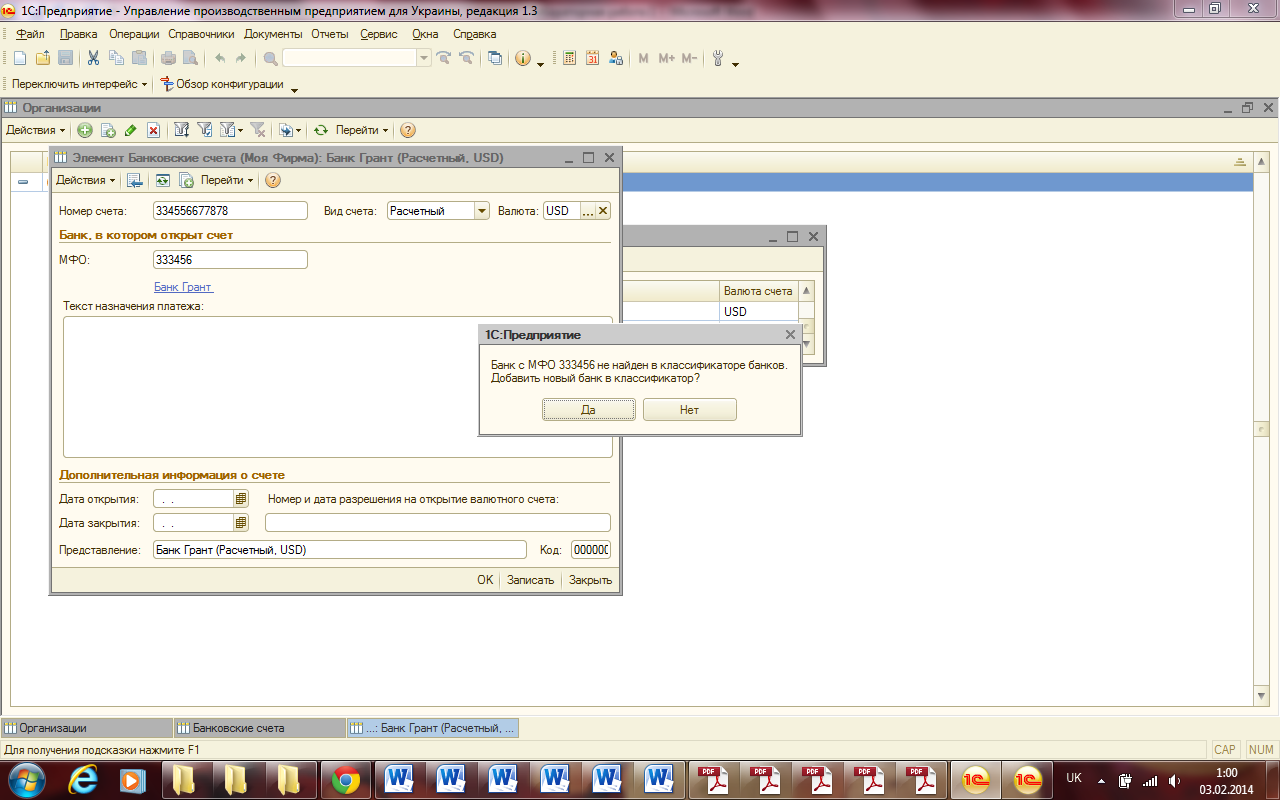Image resolution: width=1280 pixels, height=800 pixels.
Task: Open Internet Explorer from the taskbar
Action: click(83, 779)
